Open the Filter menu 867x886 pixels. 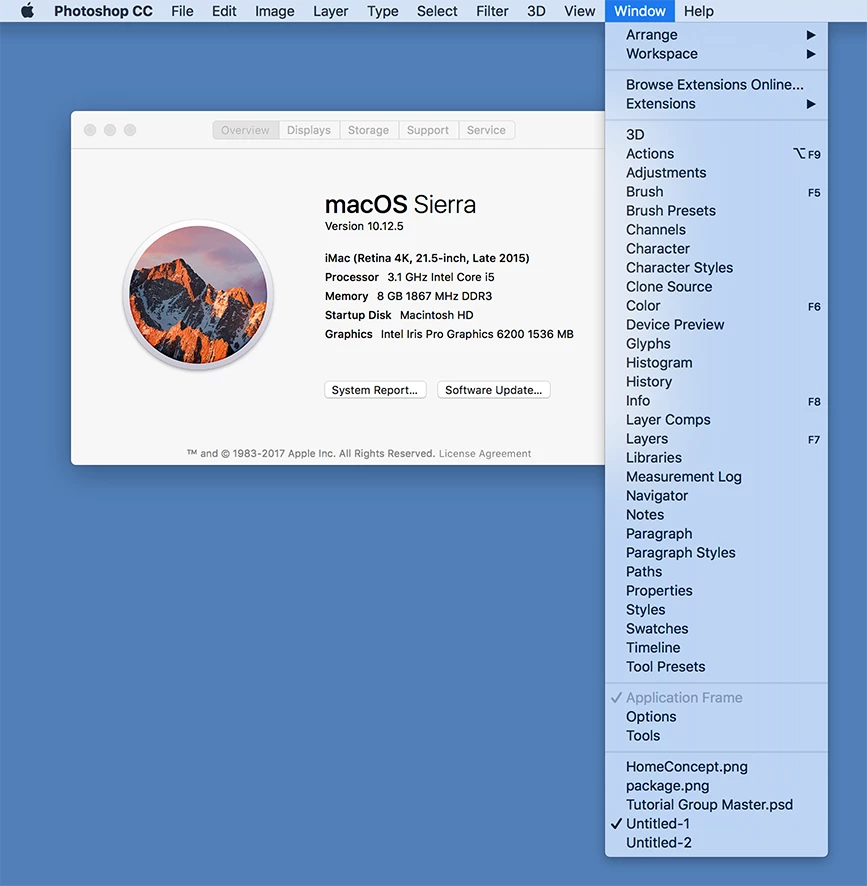492,11
